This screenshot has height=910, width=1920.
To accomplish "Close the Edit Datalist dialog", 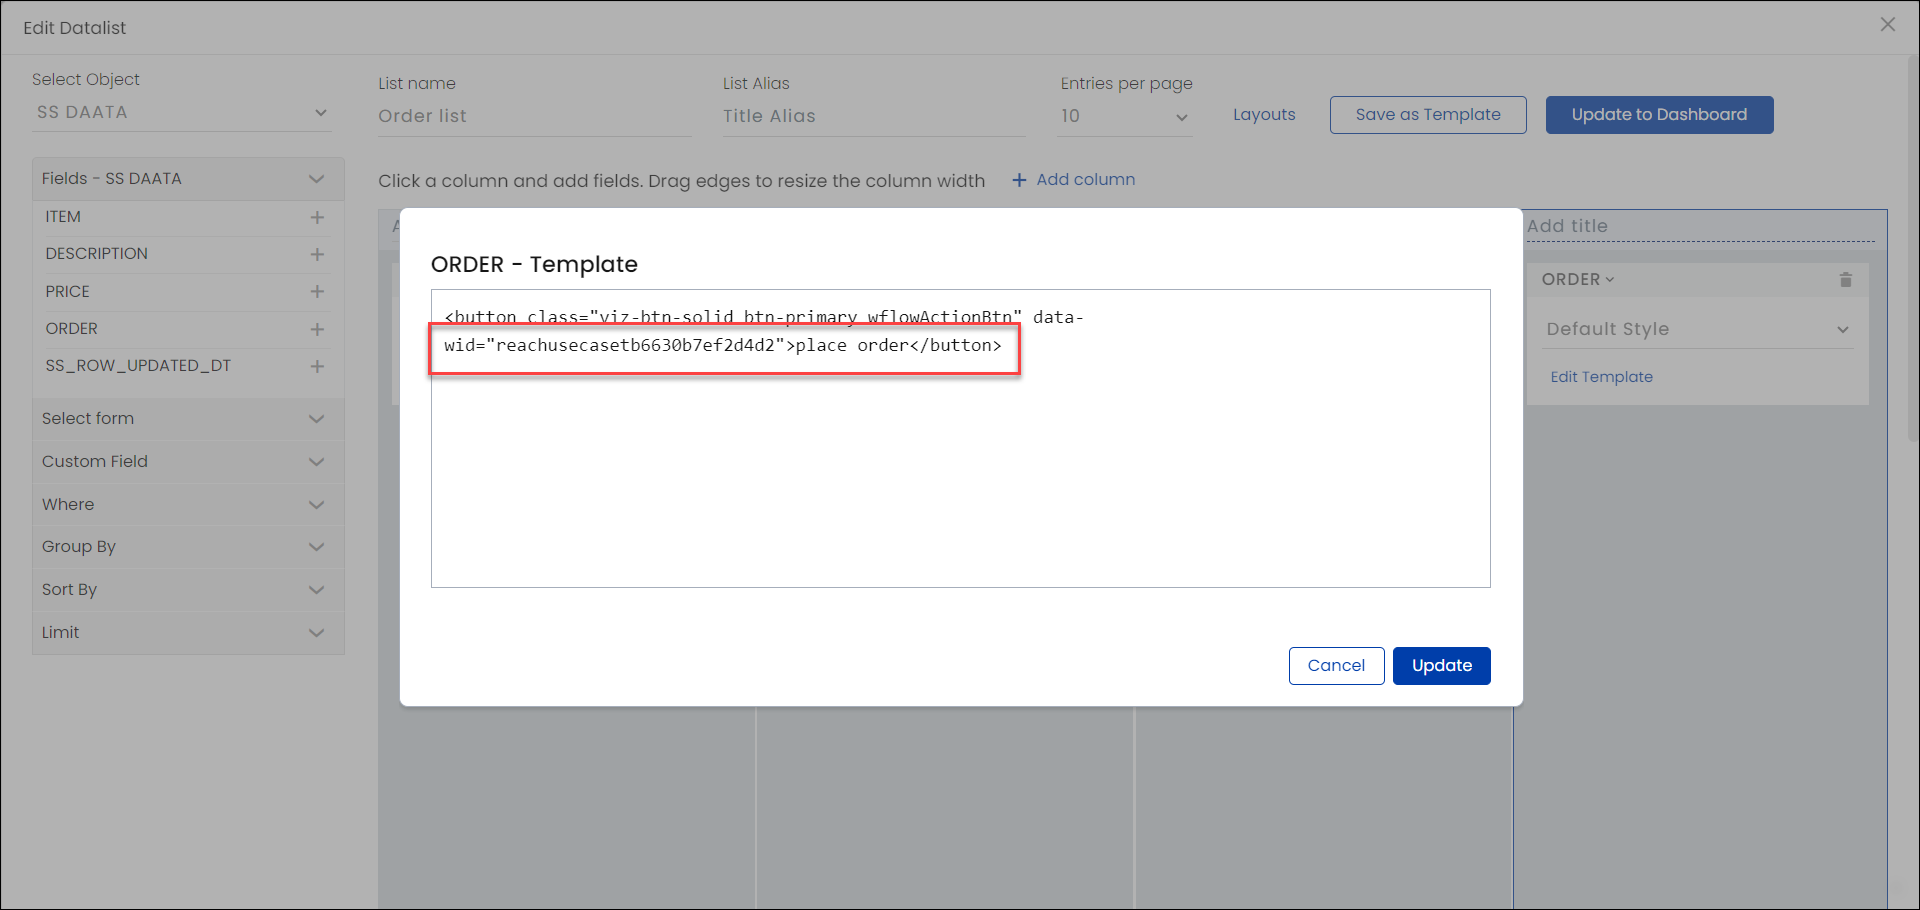I will click(1887, 25).
